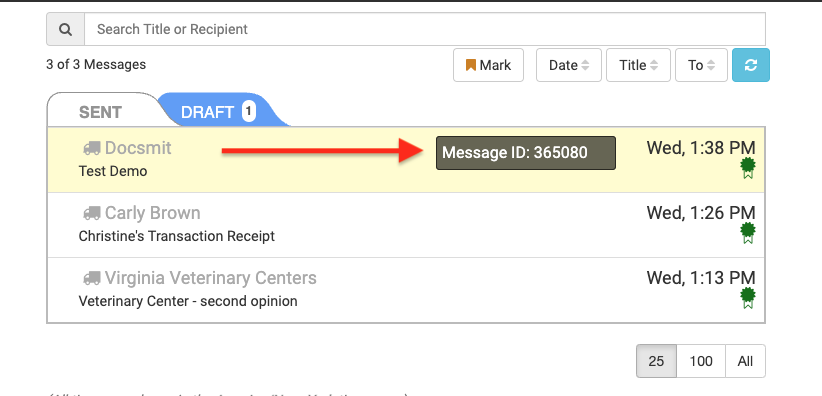
Task: Click green certified ribbon on Carly Brown message
Action: [x=748, y=233]
